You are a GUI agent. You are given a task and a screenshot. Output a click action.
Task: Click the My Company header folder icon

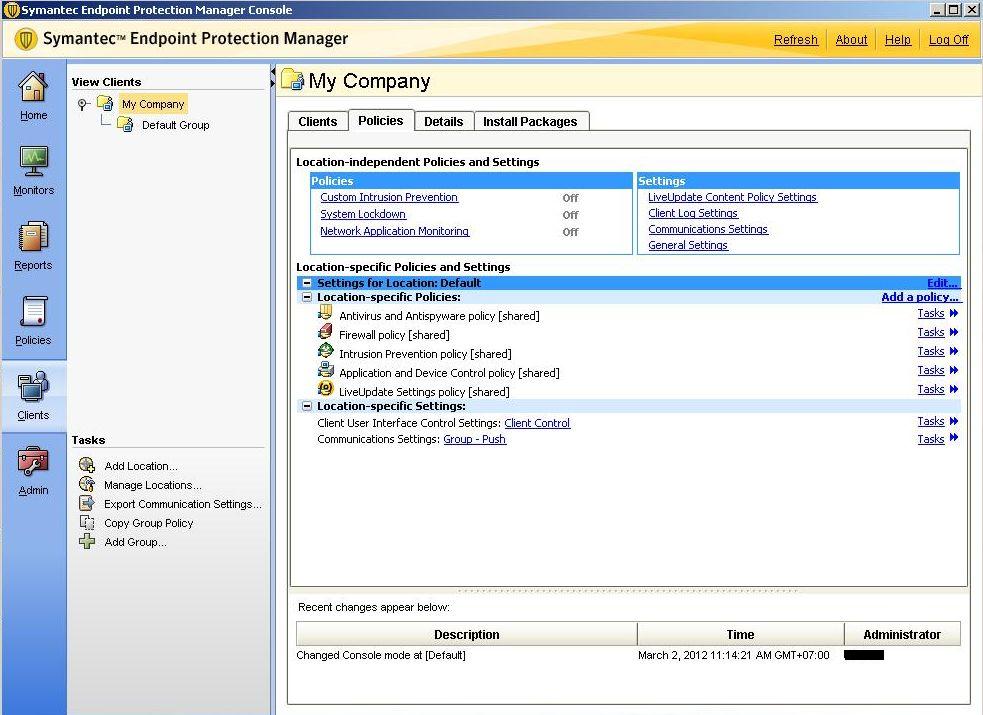(292, 80)
